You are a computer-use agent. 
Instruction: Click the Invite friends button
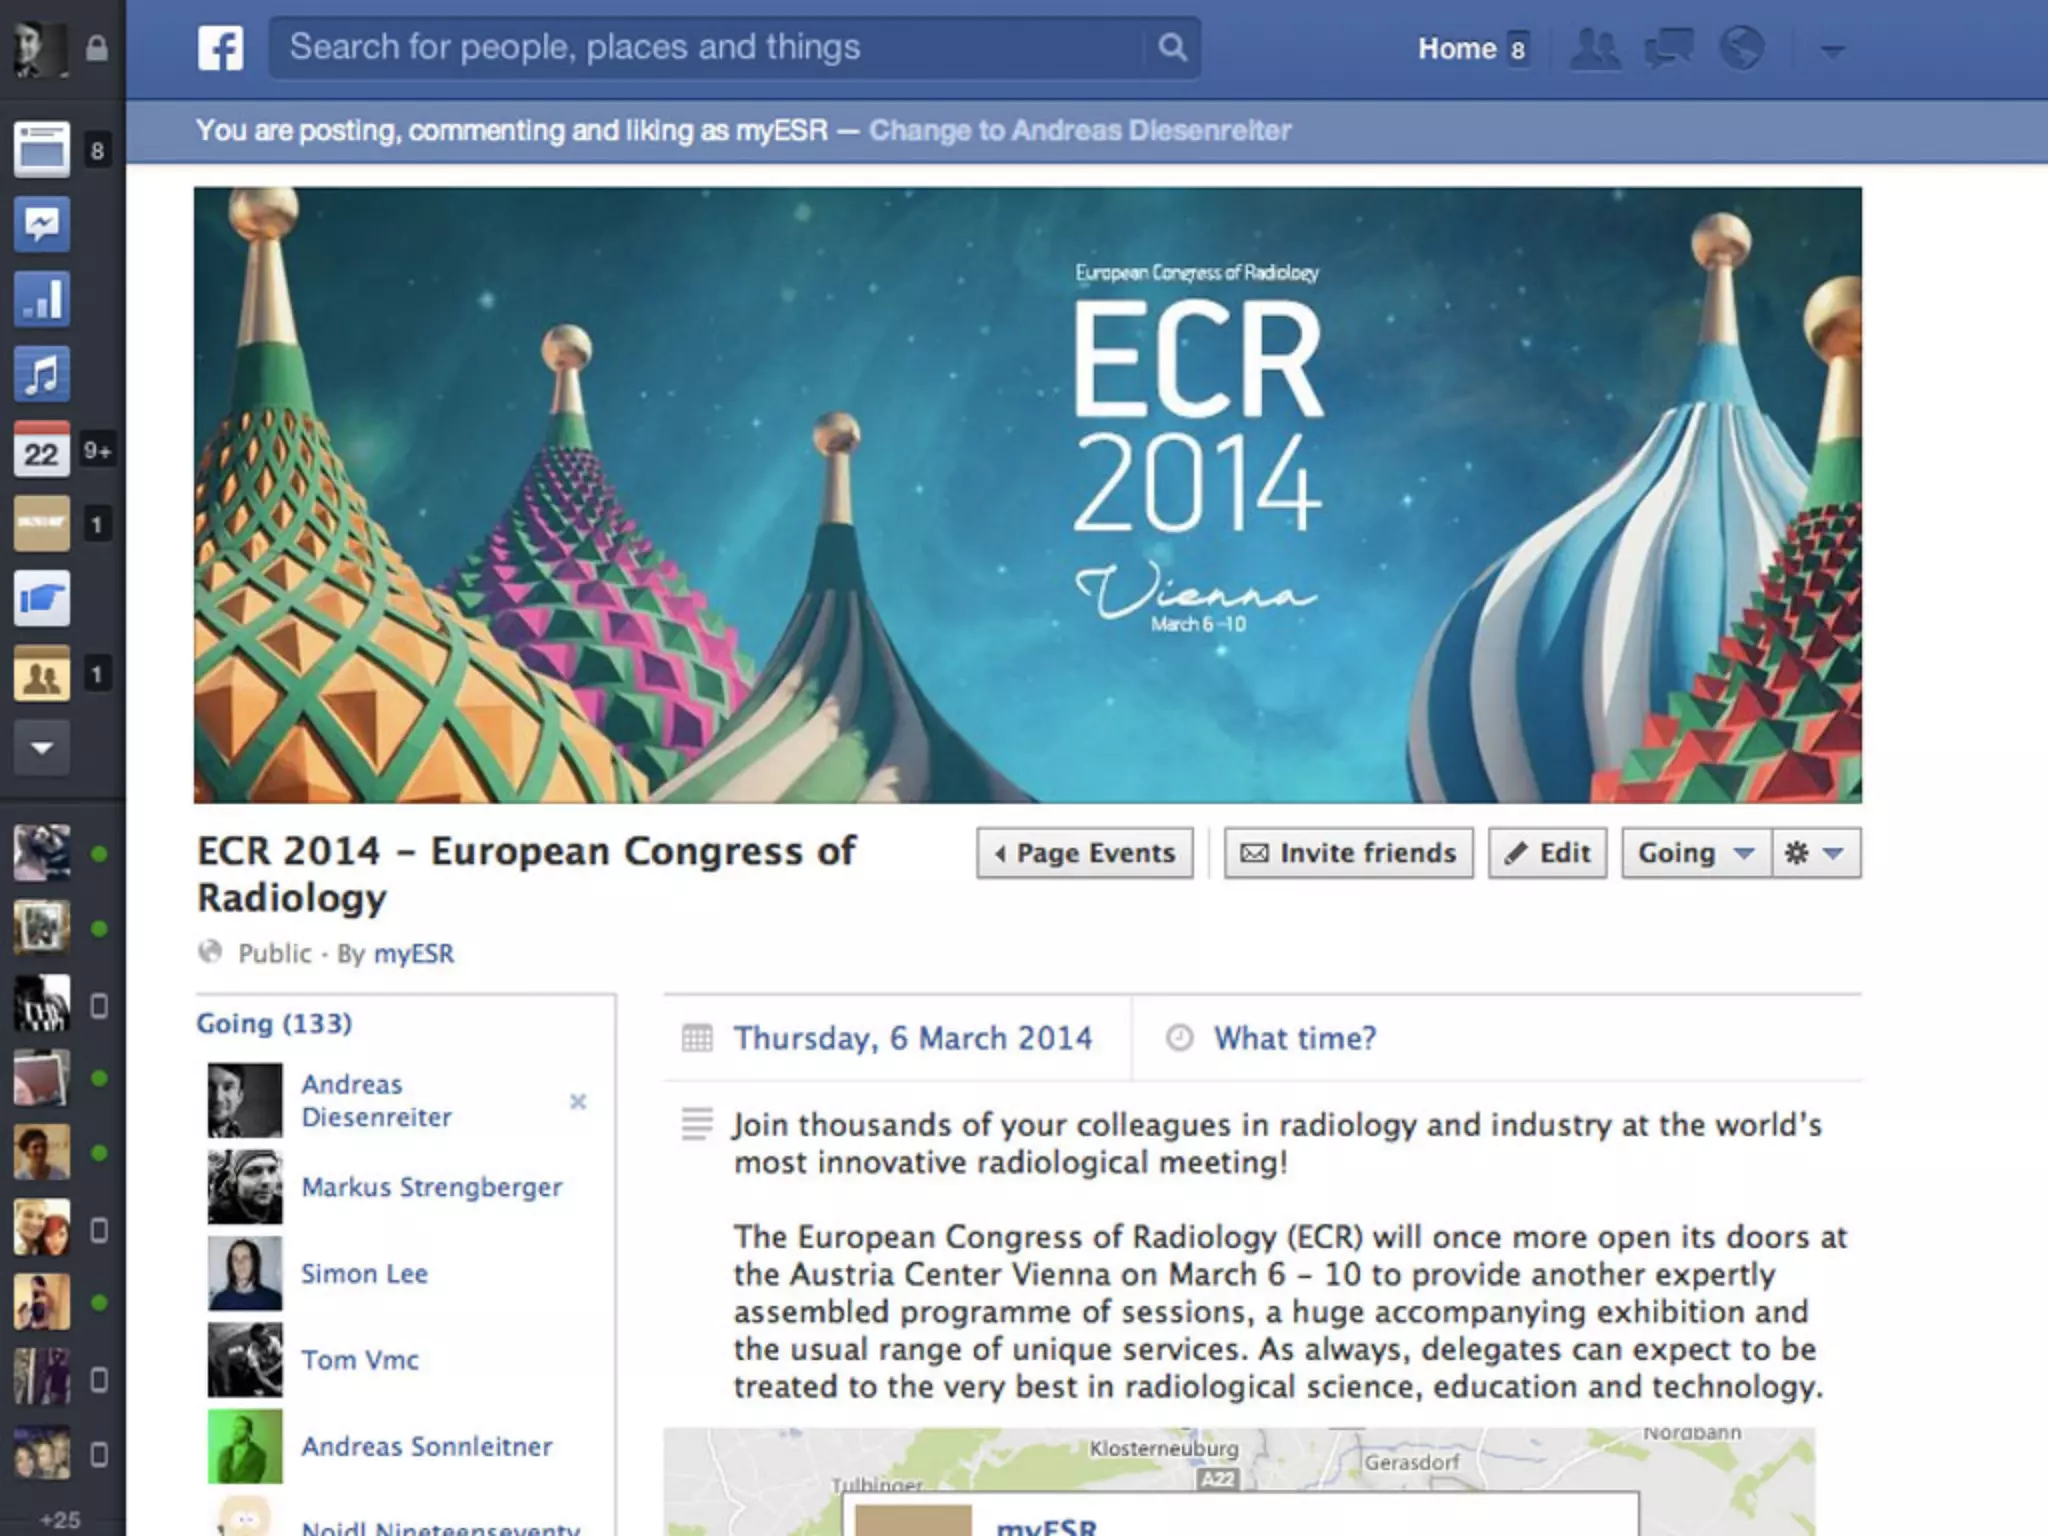pos(1349,853)
